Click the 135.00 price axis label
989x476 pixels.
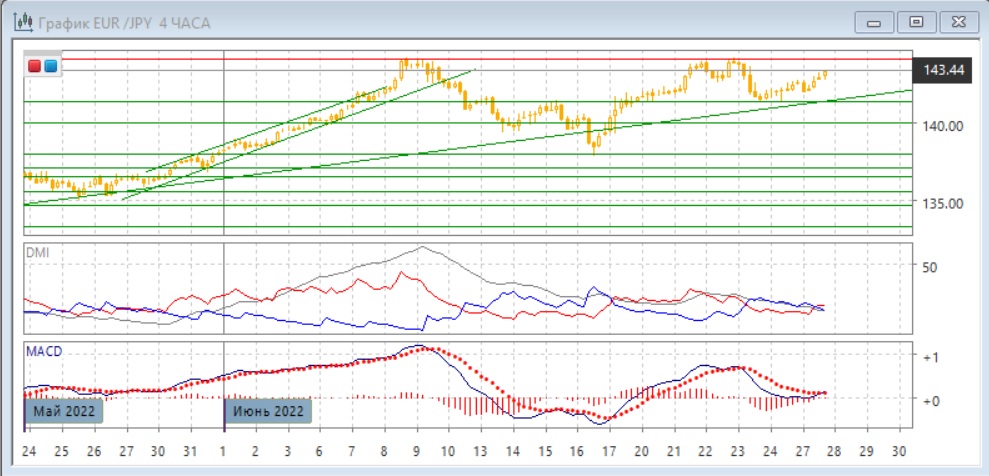point(942,203)
